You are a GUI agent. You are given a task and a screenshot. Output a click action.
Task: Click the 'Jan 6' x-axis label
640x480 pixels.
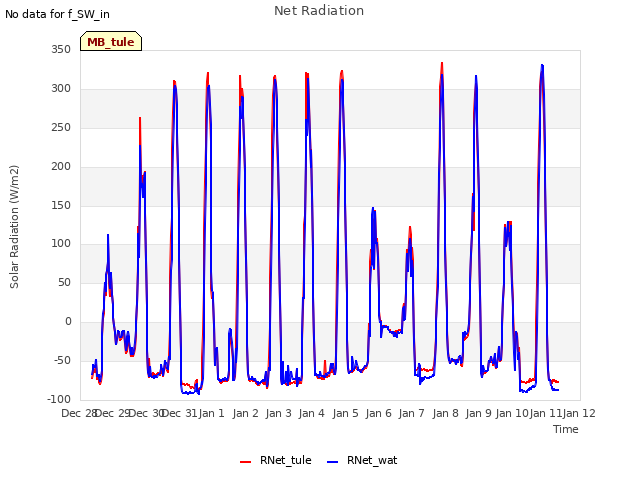click(379, 413)
